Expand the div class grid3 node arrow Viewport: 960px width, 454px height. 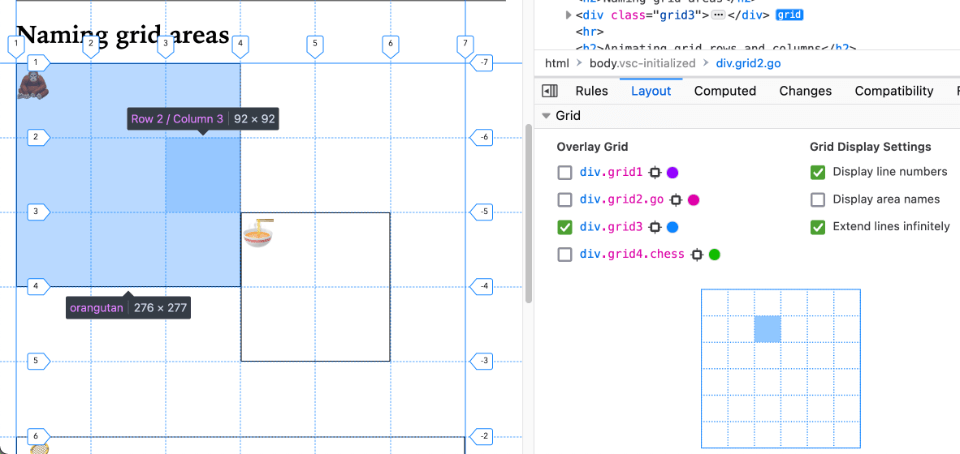tap(568, 15)
